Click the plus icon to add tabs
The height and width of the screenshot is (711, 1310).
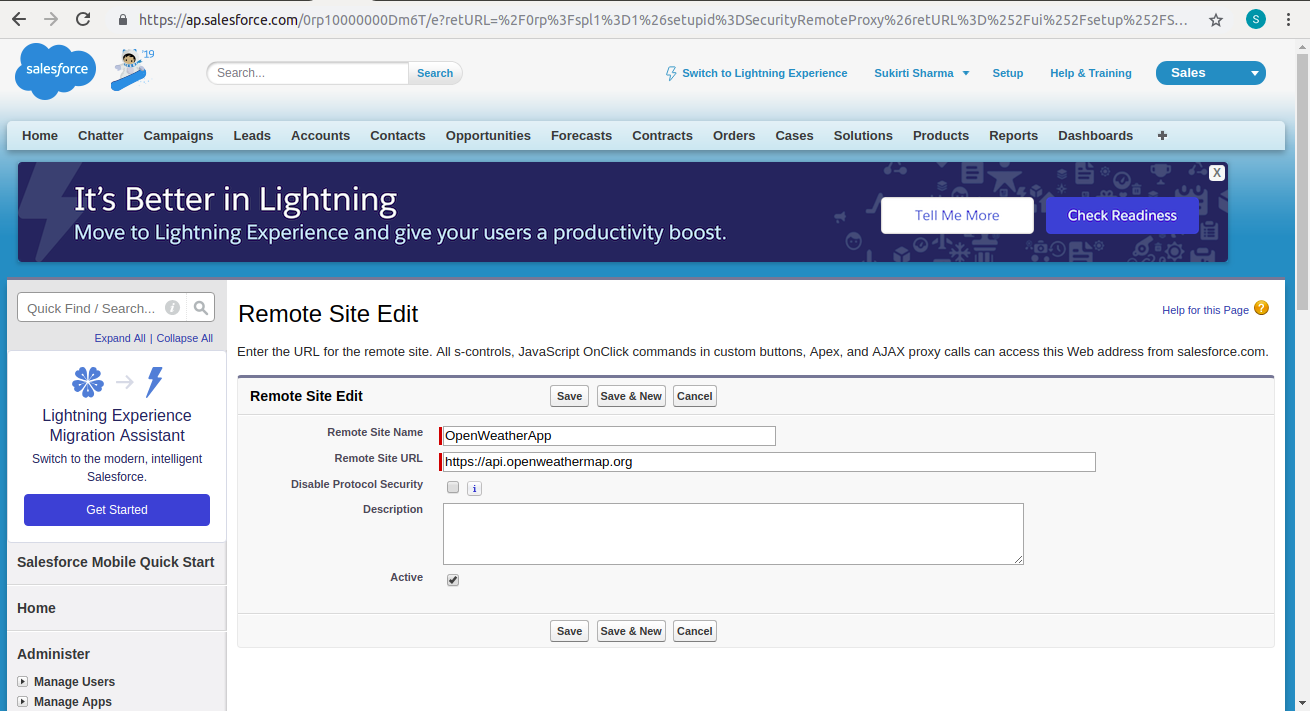click(x=1162, y=135)
